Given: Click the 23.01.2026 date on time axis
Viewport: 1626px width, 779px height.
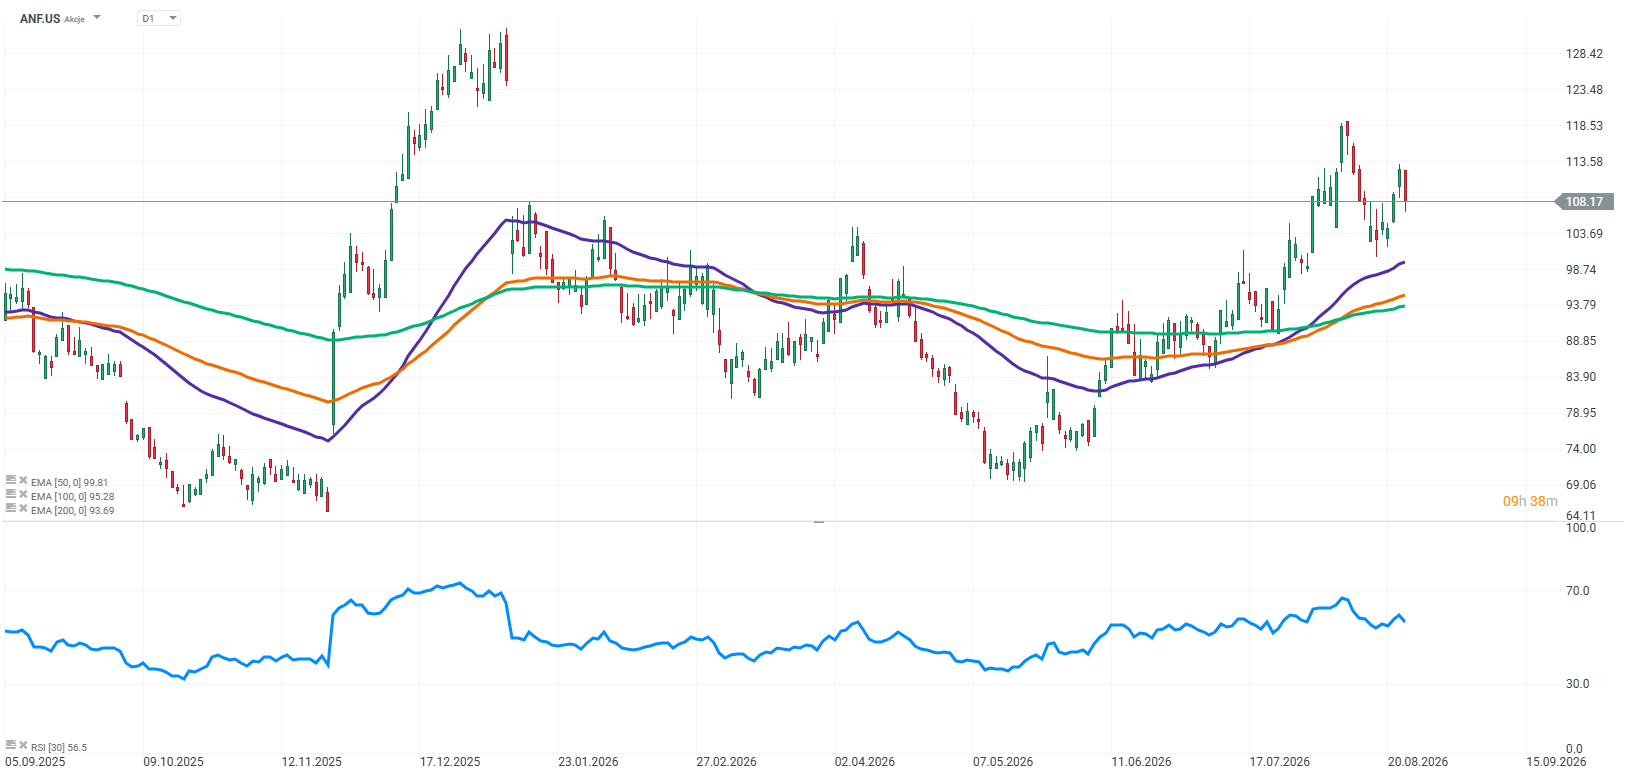Looking at the screenshot, I should coord(588,762).
